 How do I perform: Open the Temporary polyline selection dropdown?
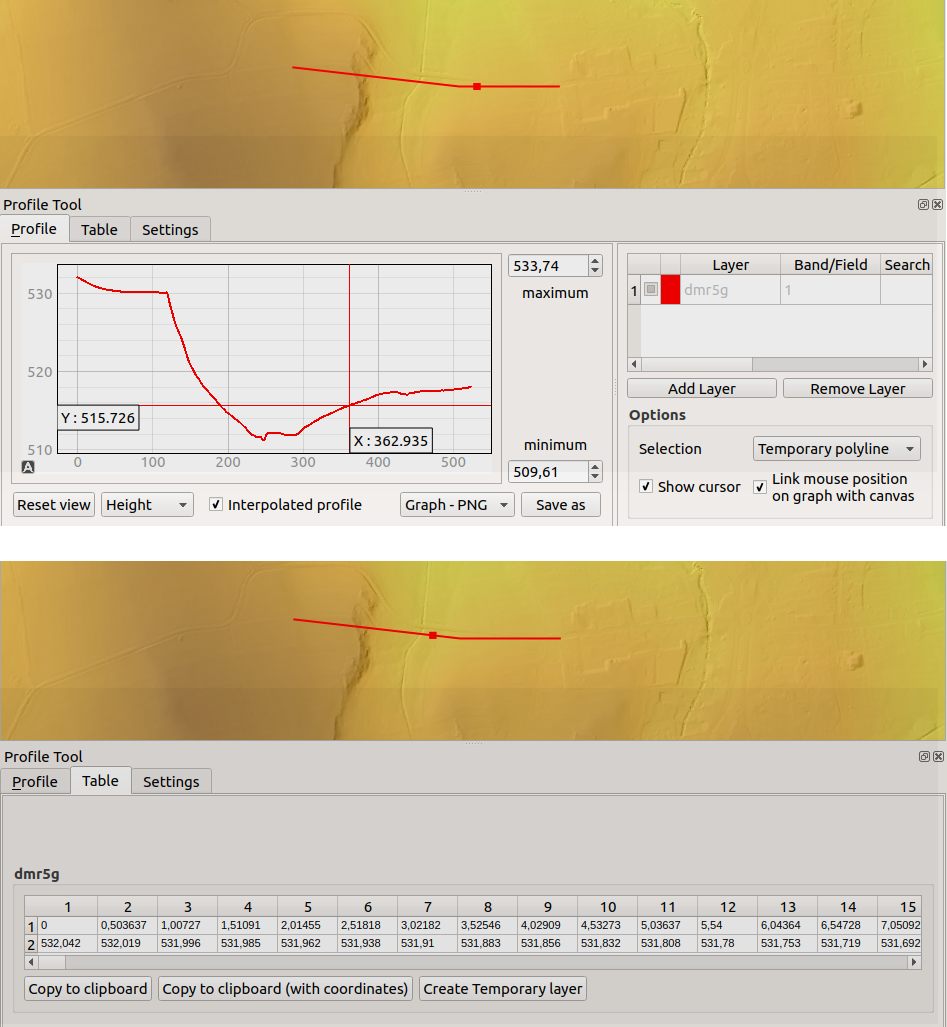836,449
